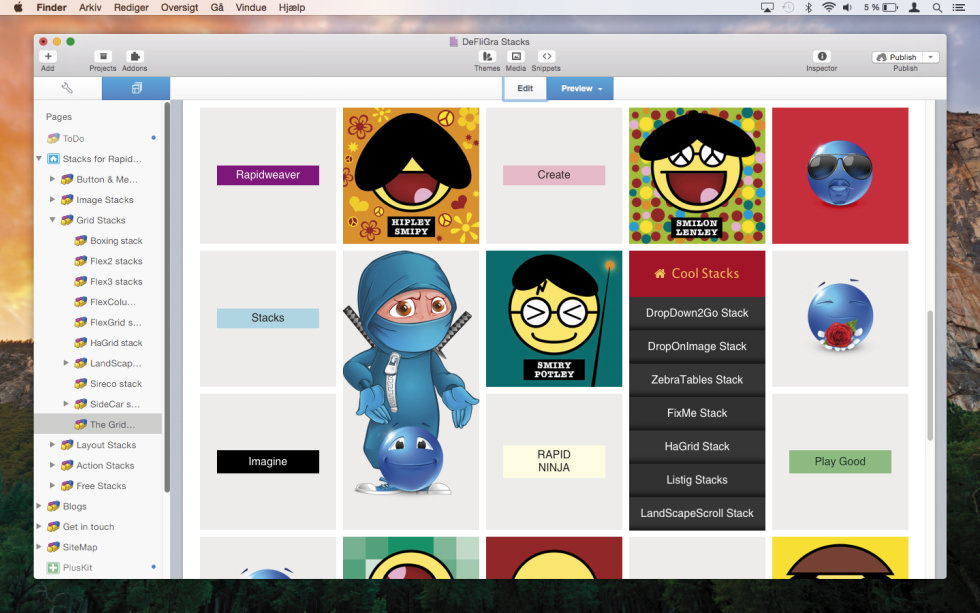Switch to Preview mode

point(581,88)
